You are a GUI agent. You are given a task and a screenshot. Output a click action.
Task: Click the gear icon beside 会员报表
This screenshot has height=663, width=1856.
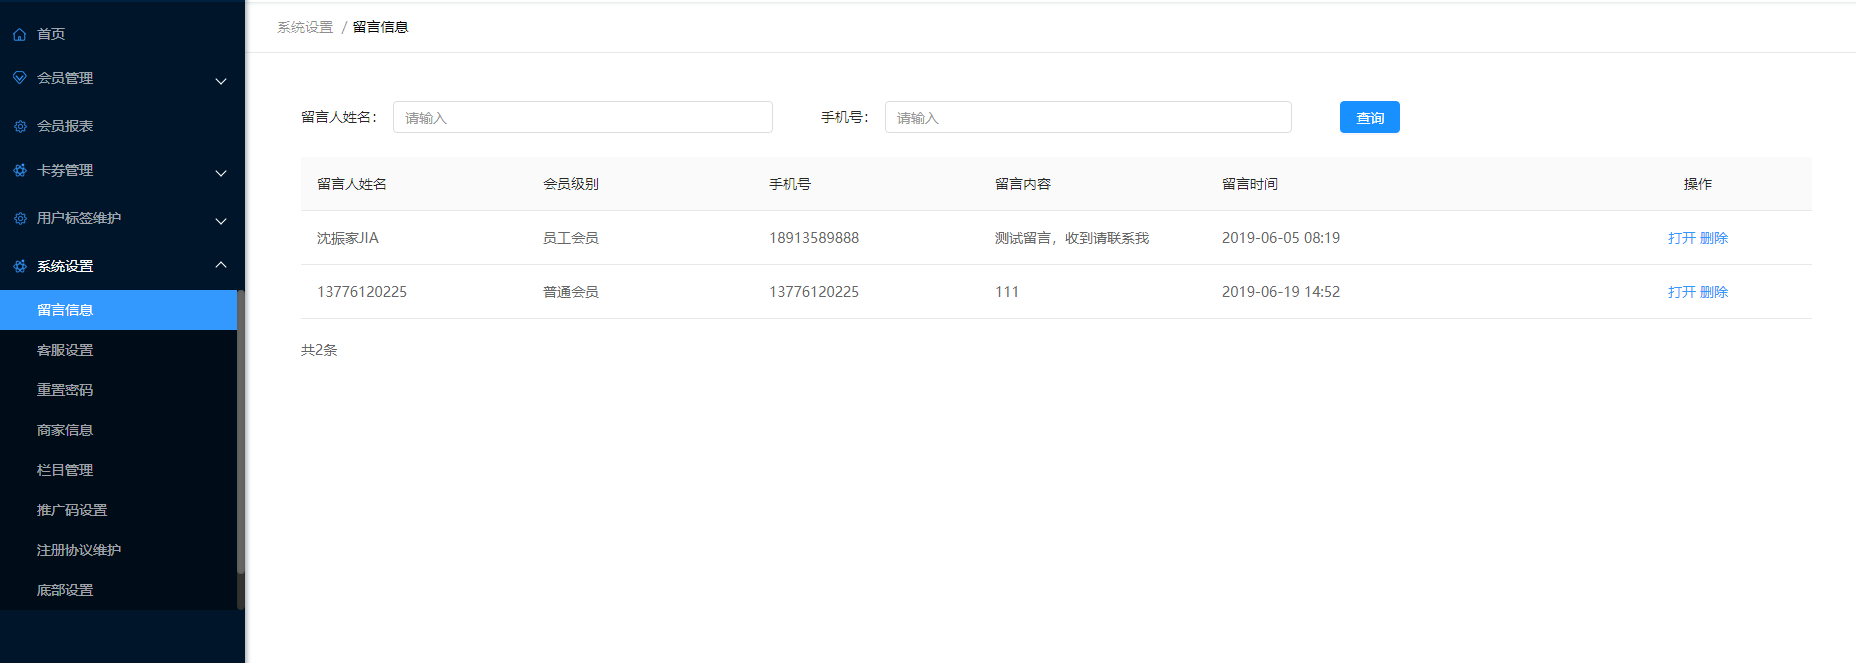click(20, 127)
